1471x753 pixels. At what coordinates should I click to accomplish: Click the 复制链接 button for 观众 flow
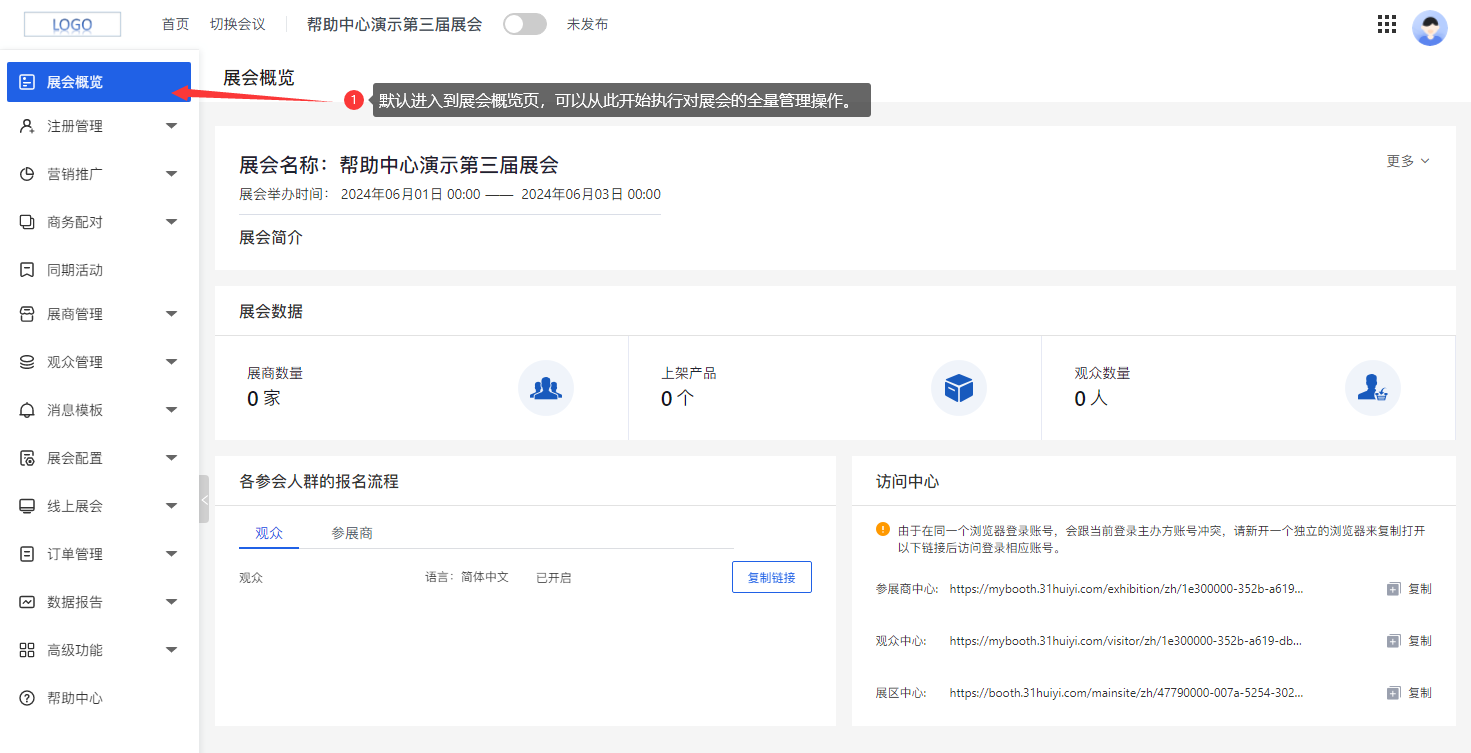[771, 576]
